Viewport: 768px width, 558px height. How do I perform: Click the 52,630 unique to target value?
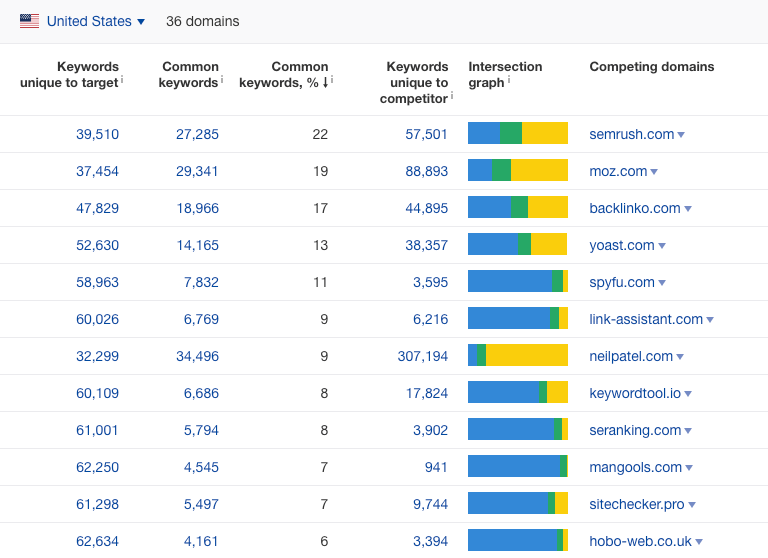coord(97,245)
